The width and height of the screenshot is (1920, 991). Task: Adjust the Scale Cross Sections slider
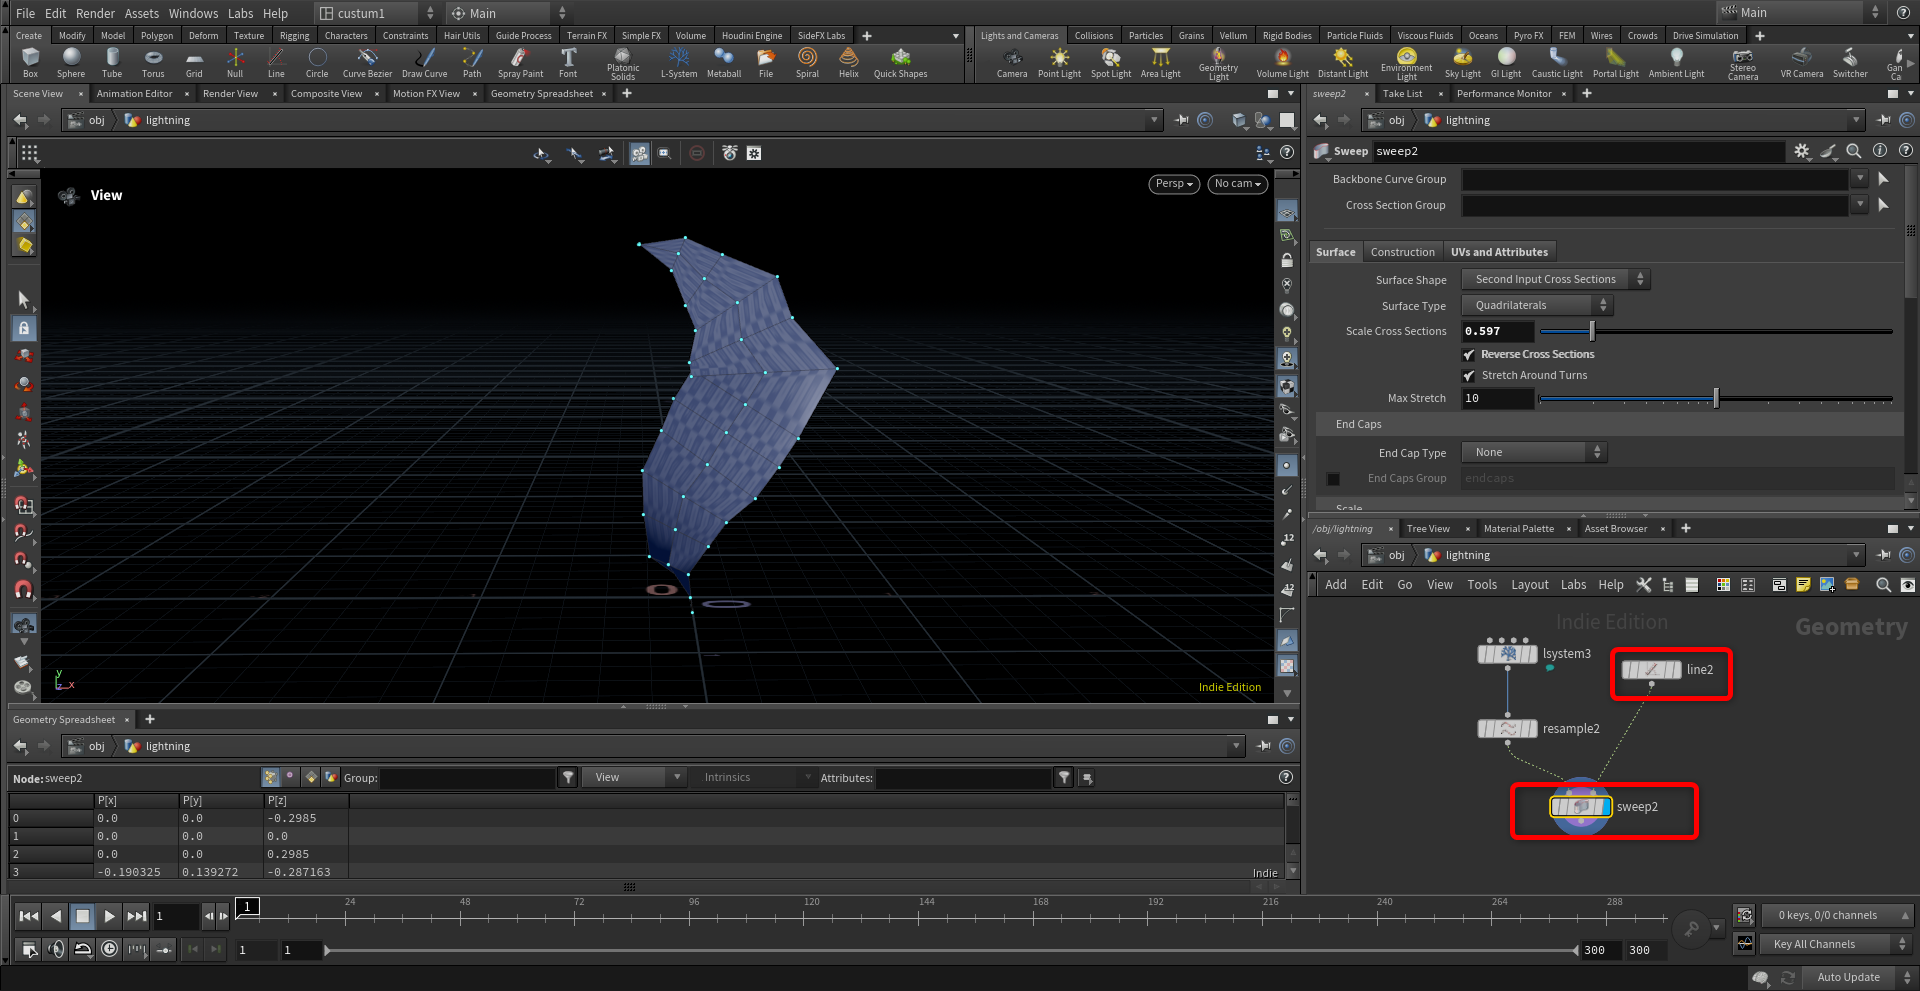1592,331
